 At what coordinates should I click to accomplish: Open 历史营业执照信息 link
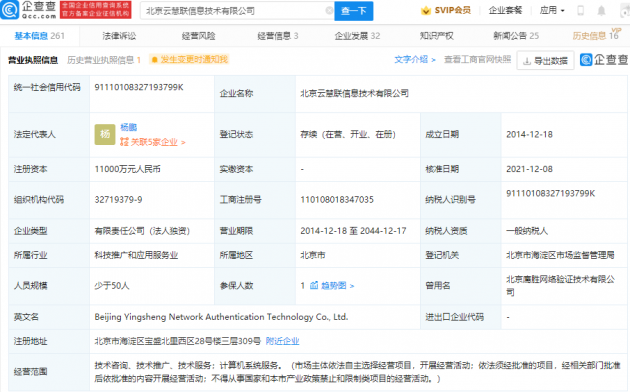point(104,60)
